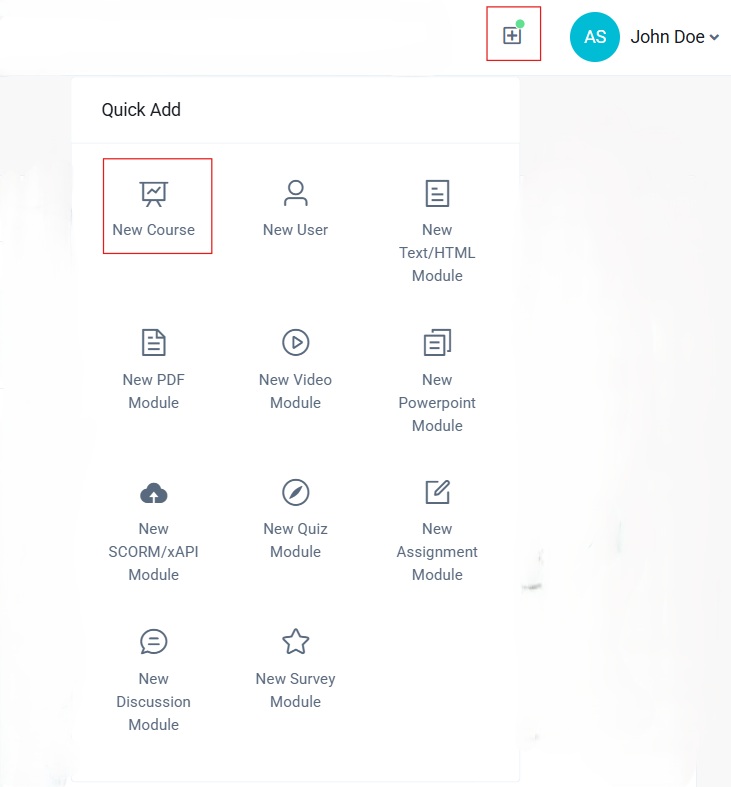
Task: Click the New Survey Module label
Action: [295, 690]
